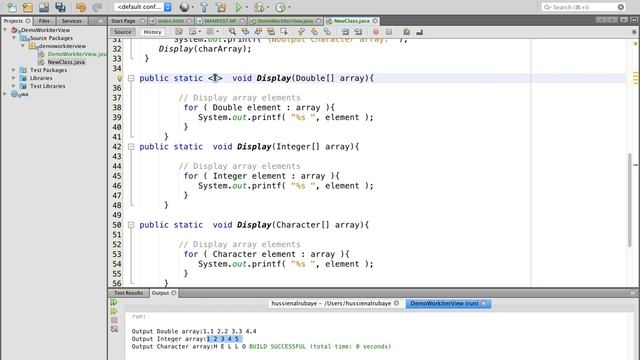Close the Output tab
This screenshot has width=640, height=360.
pos(174,293)
